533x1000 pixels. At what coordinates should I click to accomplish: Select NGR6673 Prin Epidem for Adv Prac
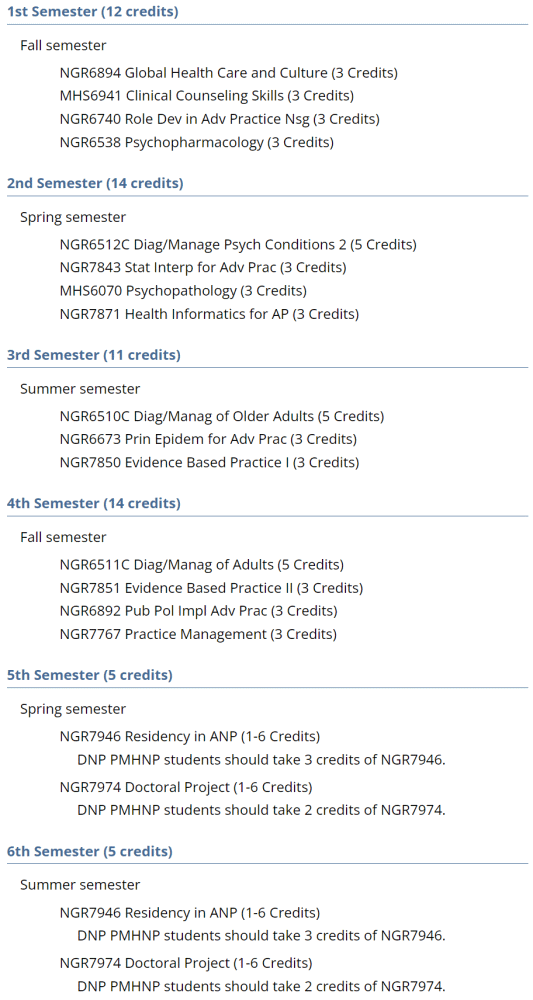click(208, 439)
